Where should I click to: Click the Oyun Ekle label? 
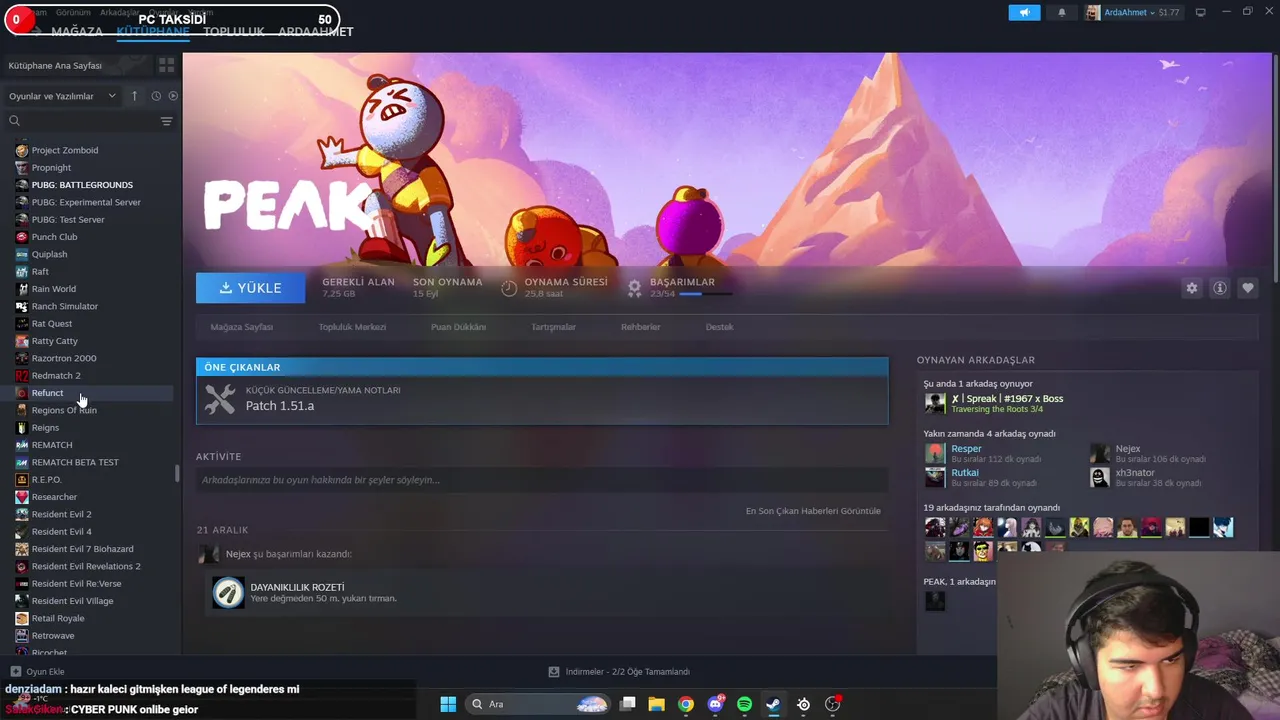point(45,672)
